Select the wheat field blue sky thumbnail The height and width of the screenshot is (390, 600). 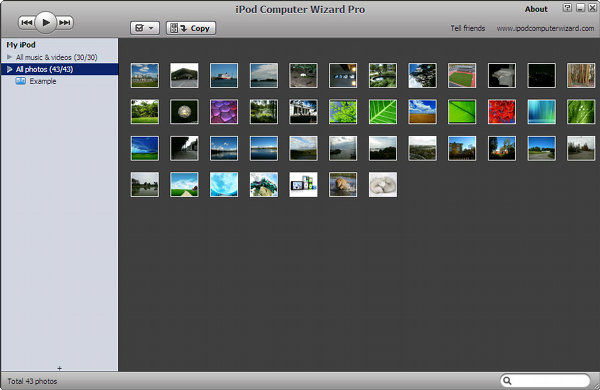pos(422,112)
